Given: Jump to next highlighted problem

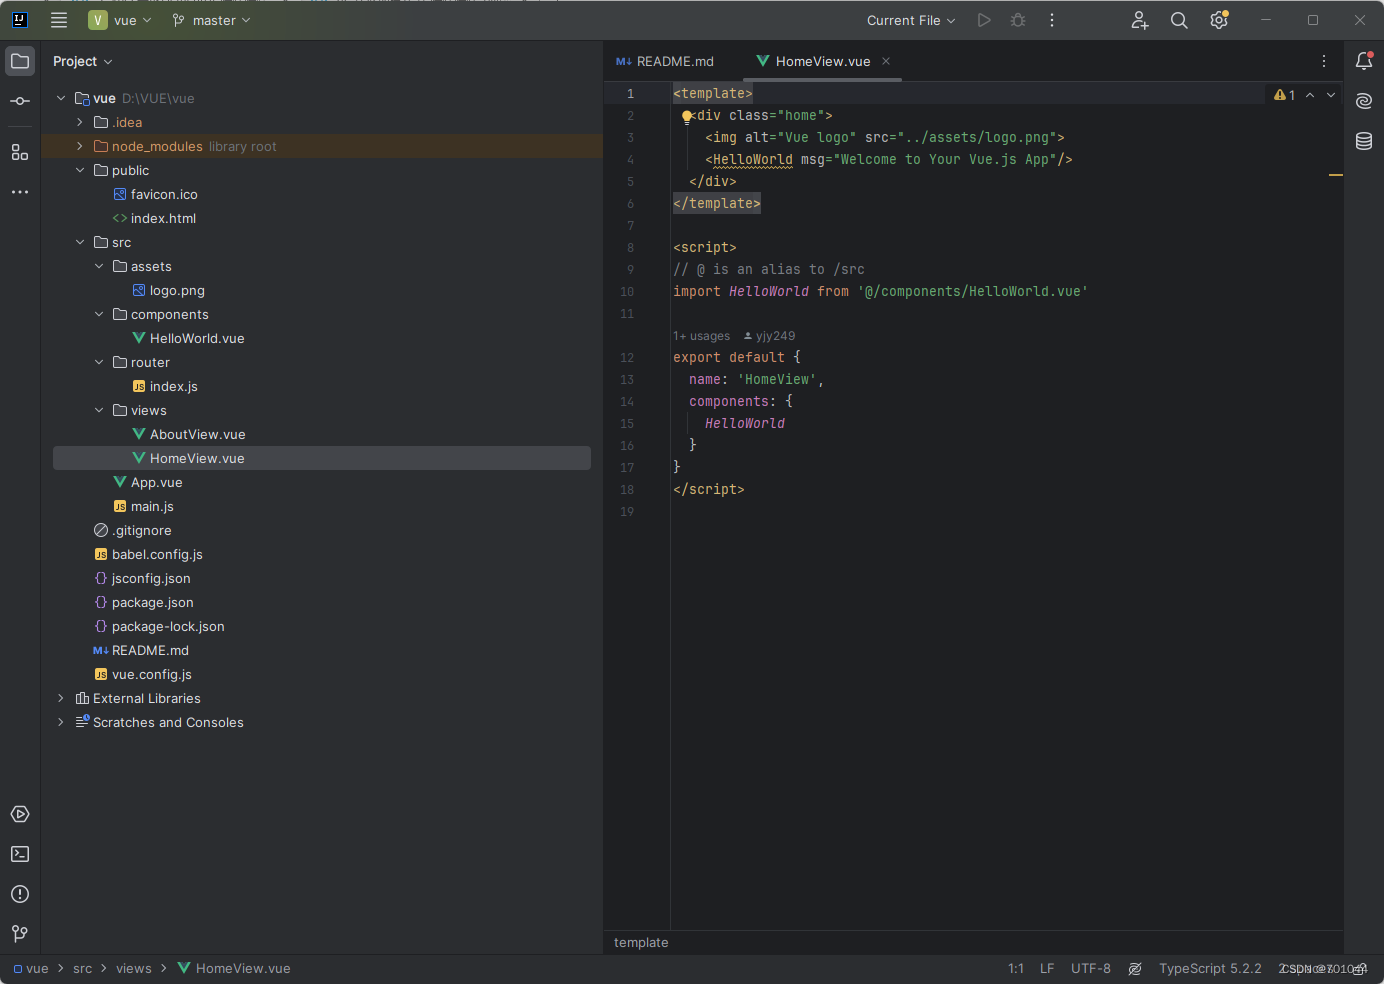Looking at the screenshot, I should pyautogui.click(x=1331, y=95).
